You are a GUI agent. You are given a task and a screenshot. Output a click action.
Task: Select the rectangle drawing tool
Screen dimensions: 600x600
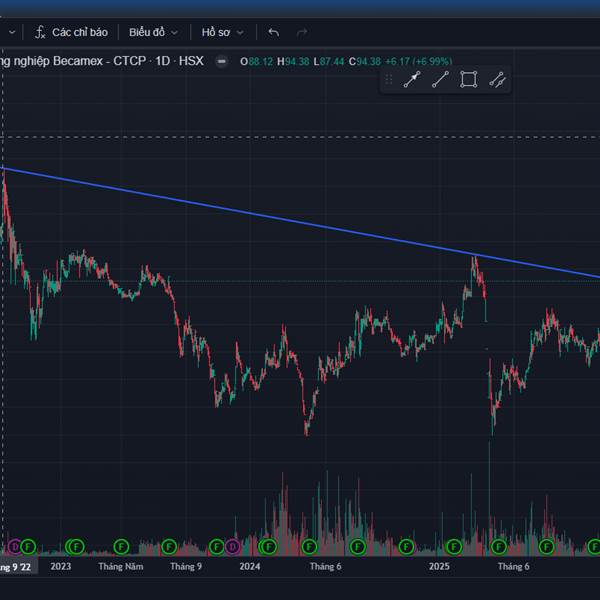coord(468,80)
